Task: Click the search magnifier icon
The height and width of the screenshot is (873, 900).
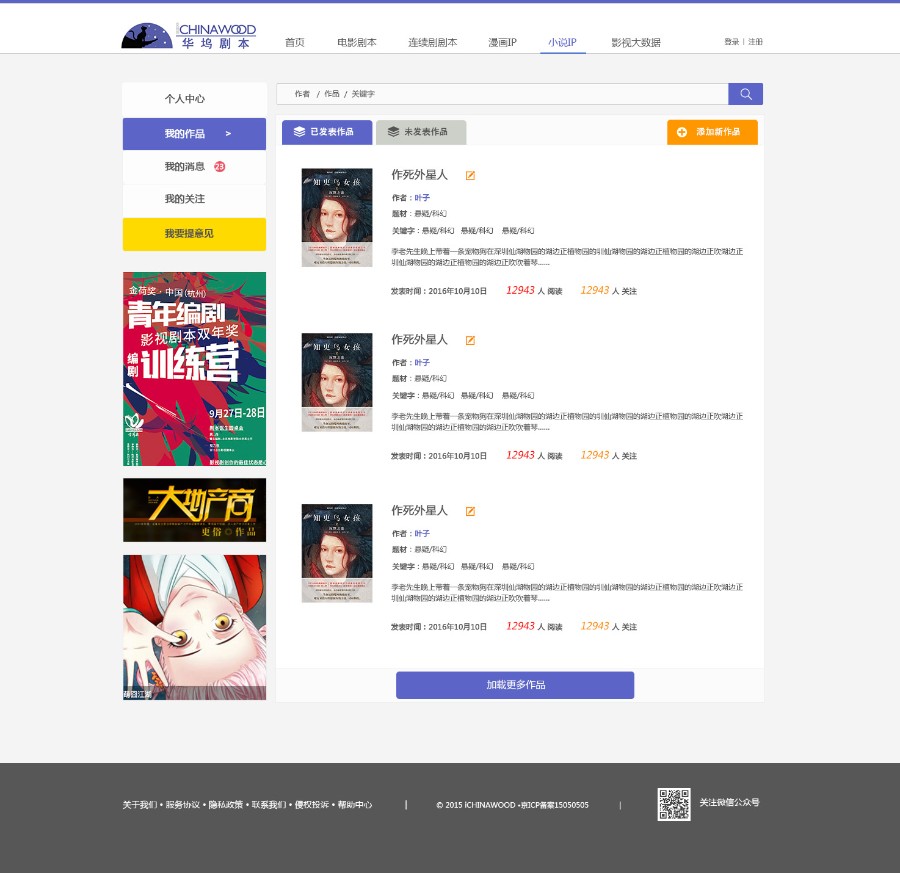Action: (x=745, y=93)
